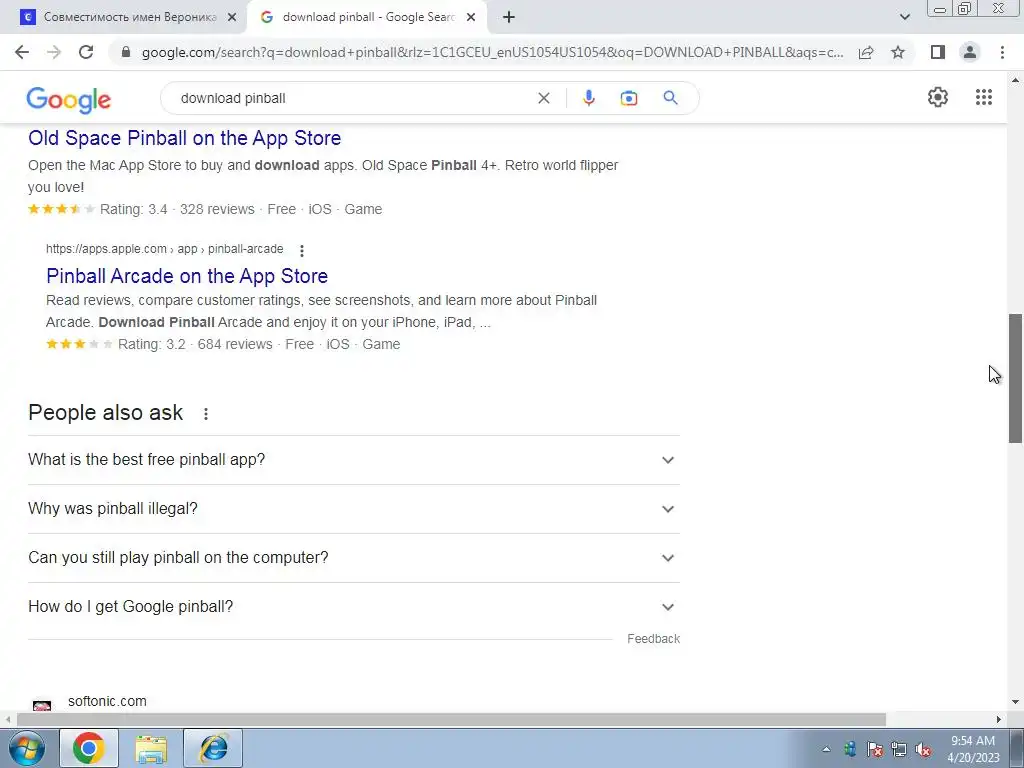This screenshot has height=768, width=1024.
Task: Search by image with camera icon
Action: point(628,98)
